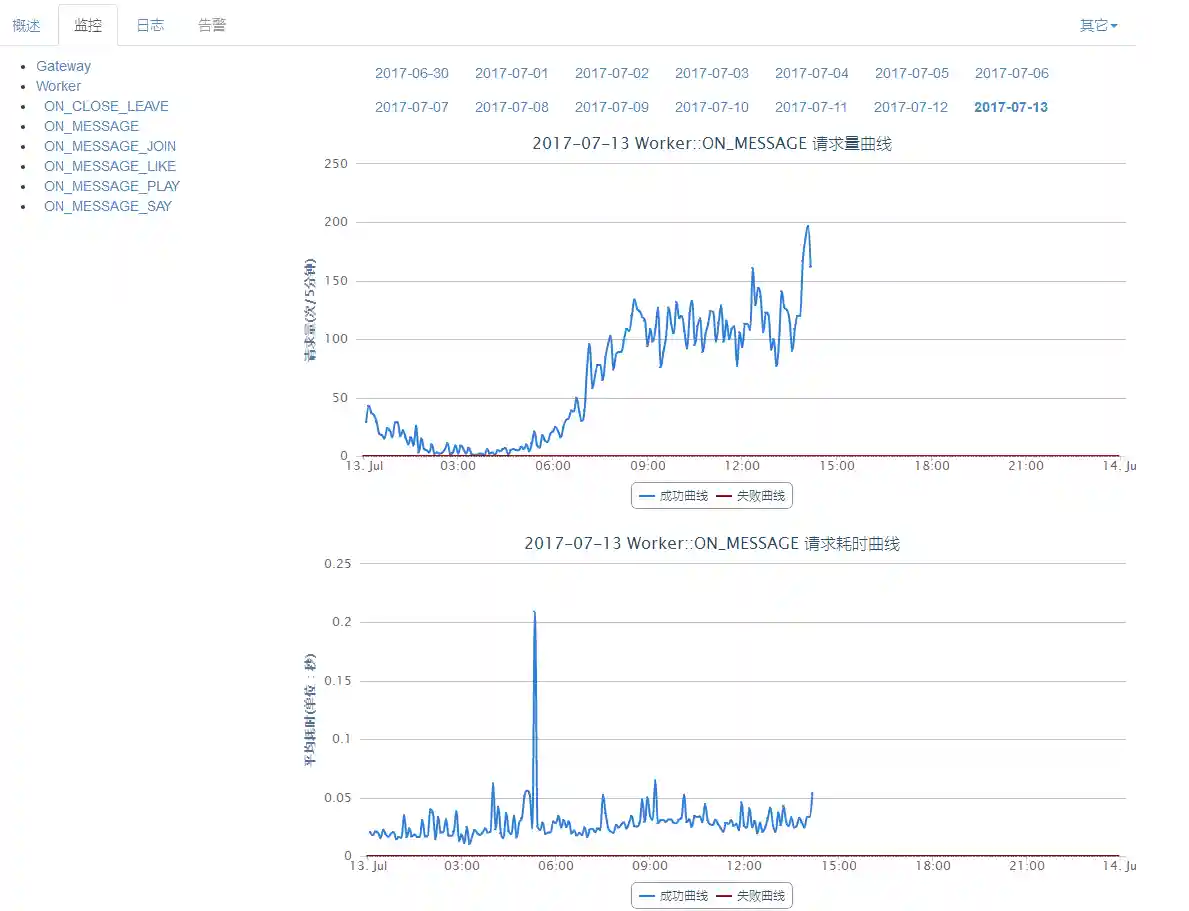Screen dimensions: 1189x911
Task: View data for date 2017-07-01
Action: click(x=512, y=74)
